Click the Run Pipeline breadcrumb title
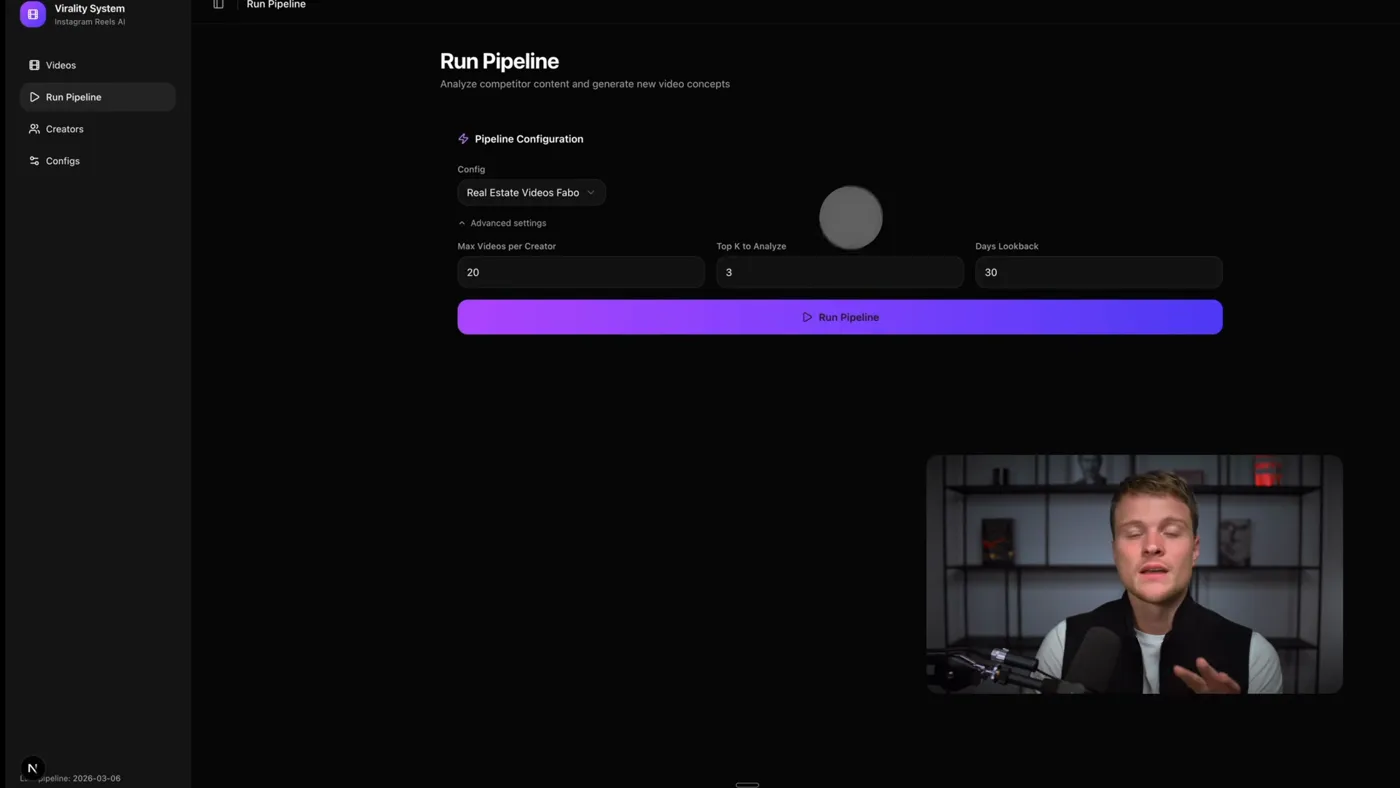The height and width of the screenshot is (788, 1400). [x=276, y=4]
